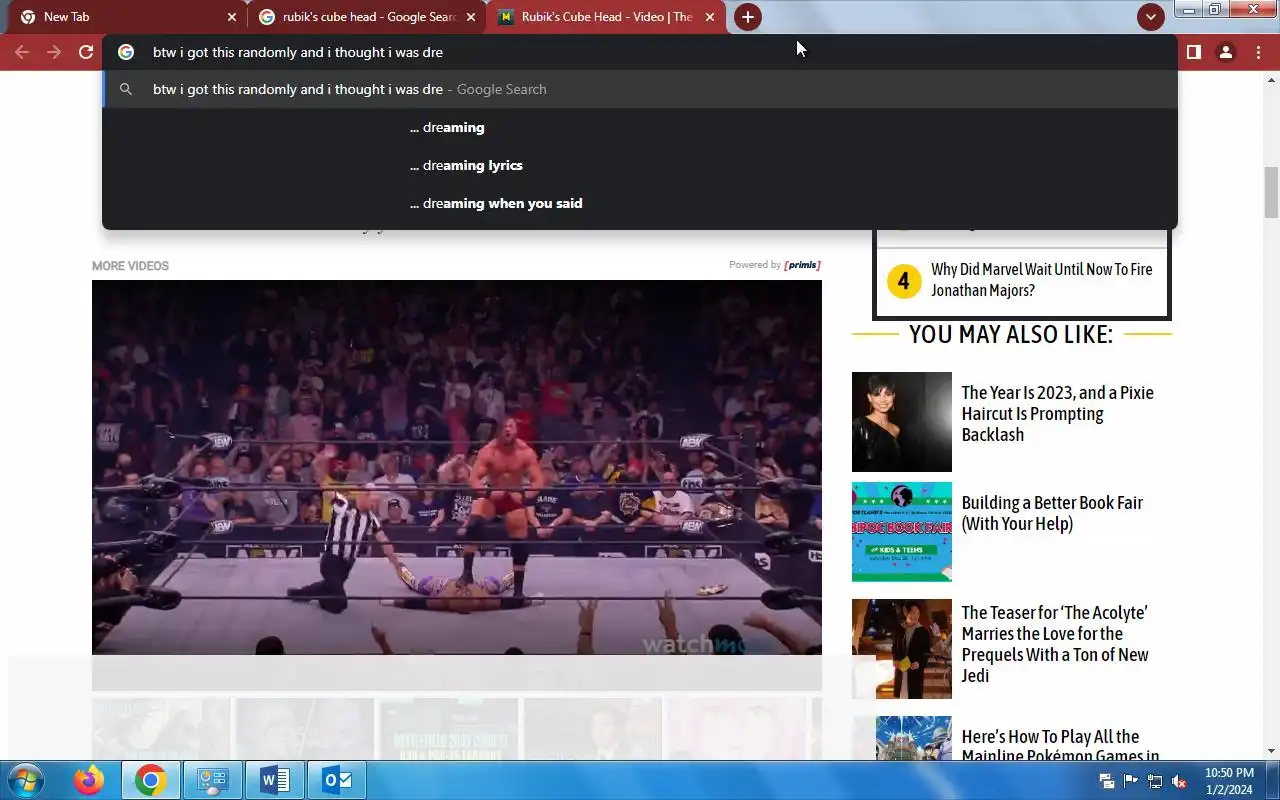The image size is (1280, 800).
Task: Open the Chrome side panel
Action: 1193,52
